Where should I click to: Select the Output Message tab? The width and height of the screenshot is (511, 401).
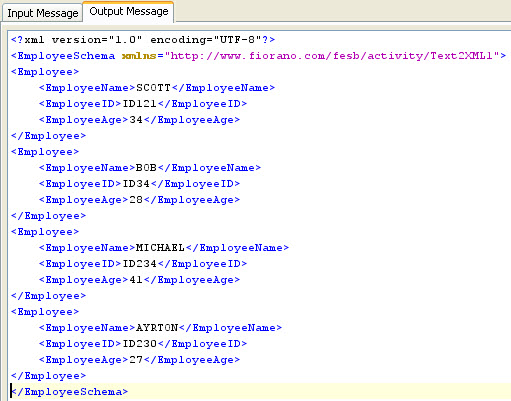[129, 12]
